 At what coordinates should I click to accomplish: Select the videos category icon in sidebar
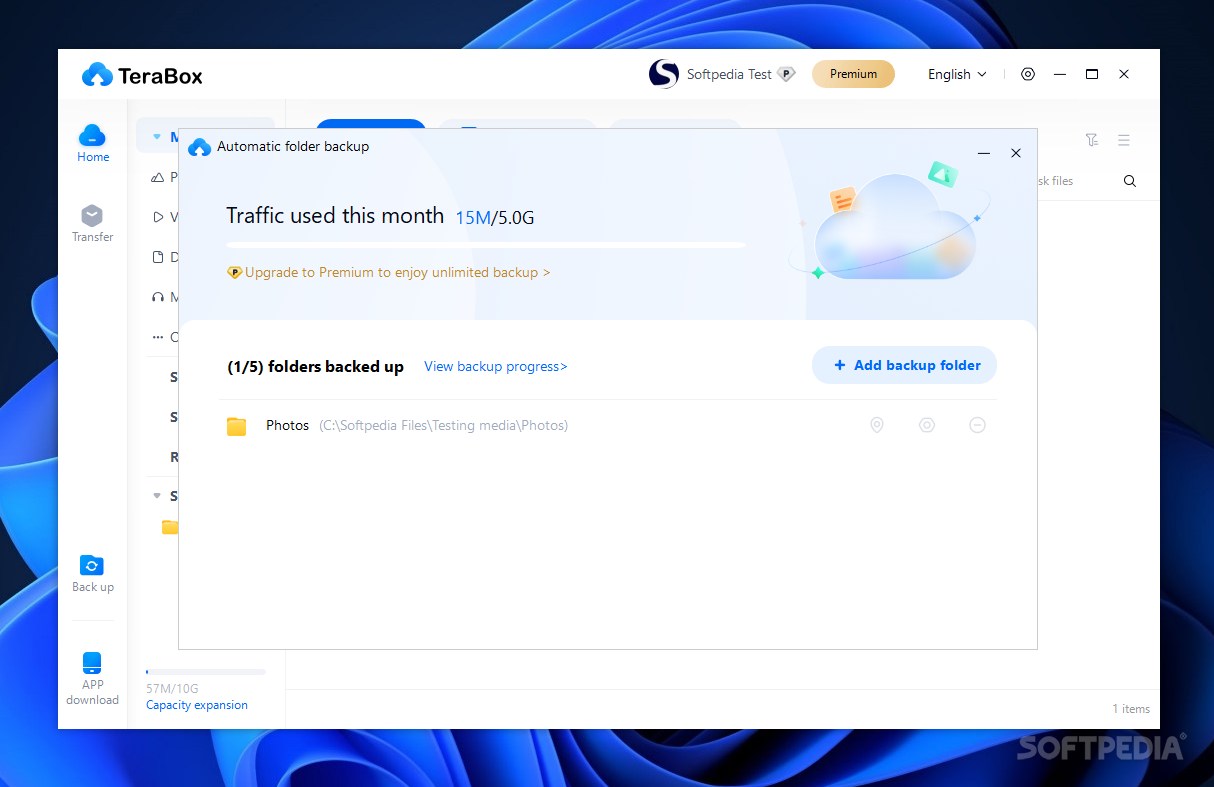tap(157, 217)
